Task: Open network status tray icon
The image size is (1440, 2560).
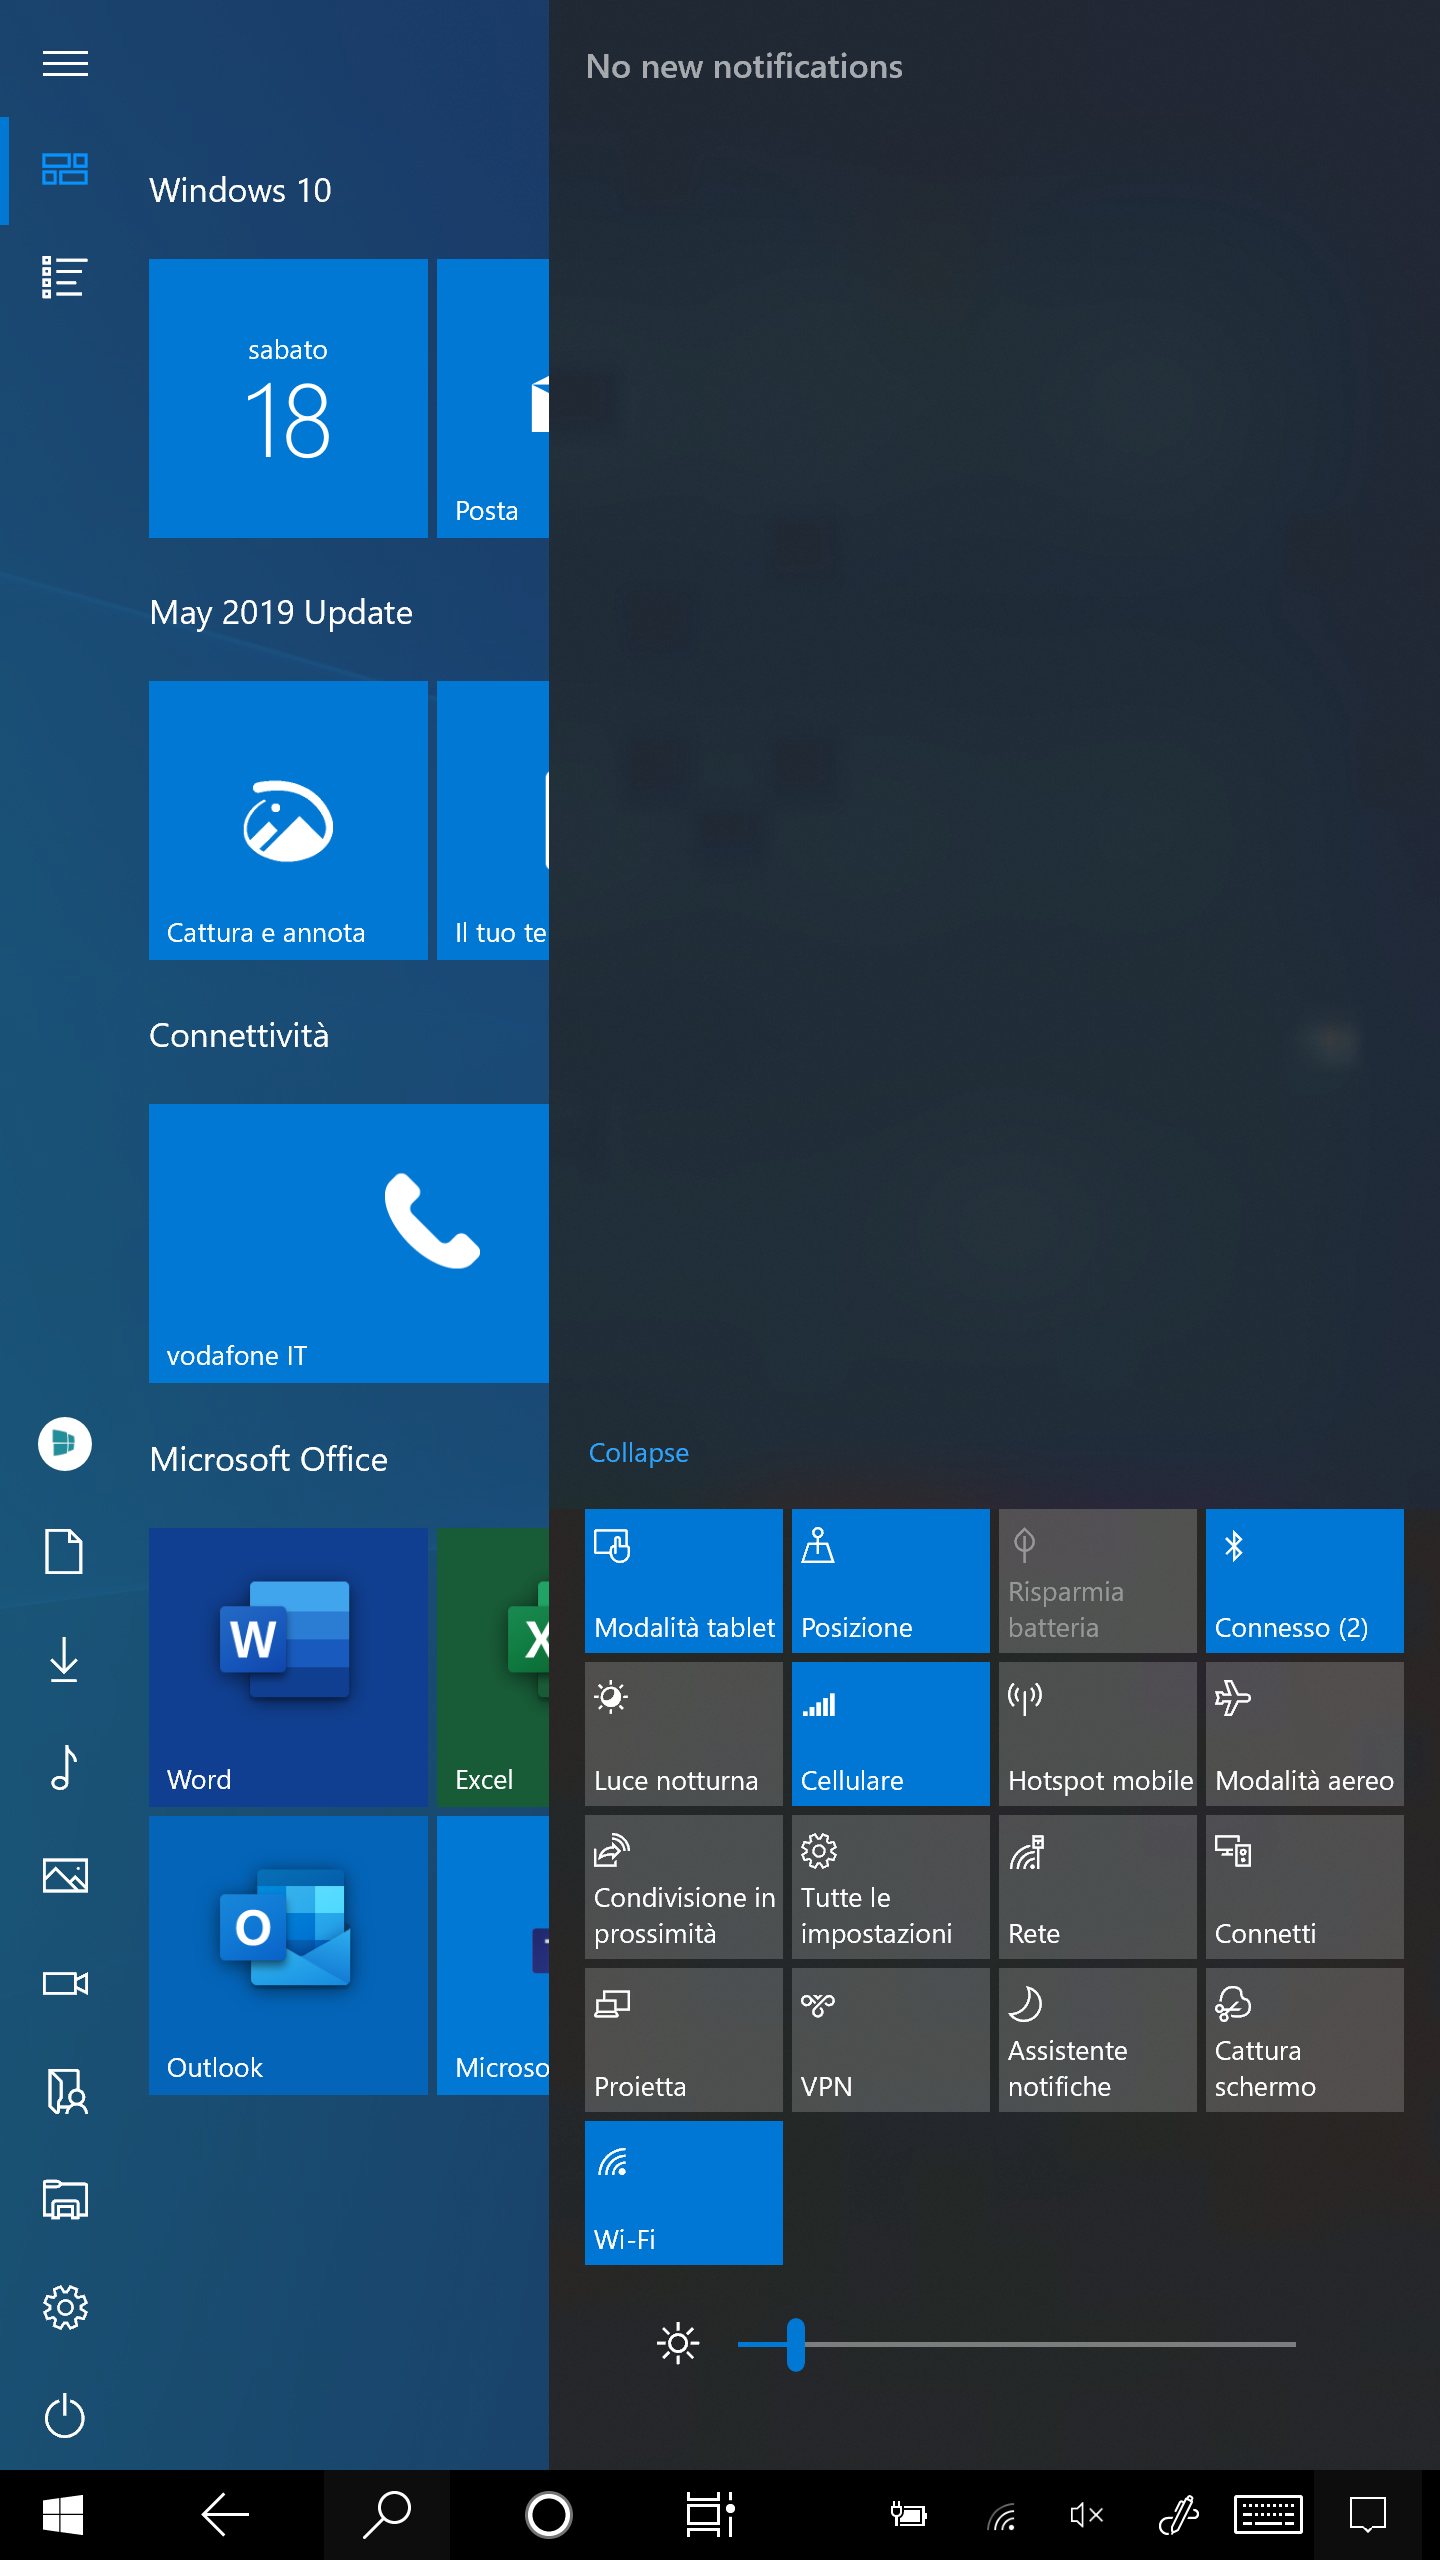Action: [x=1002, y=2515]
